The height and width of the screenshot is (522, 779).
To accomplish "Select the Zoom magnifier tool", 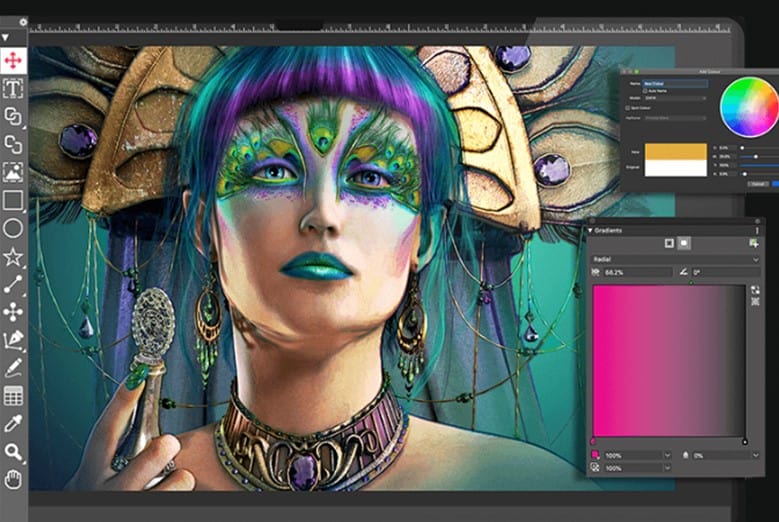I will pyautogui.click(x=13, y=452).
